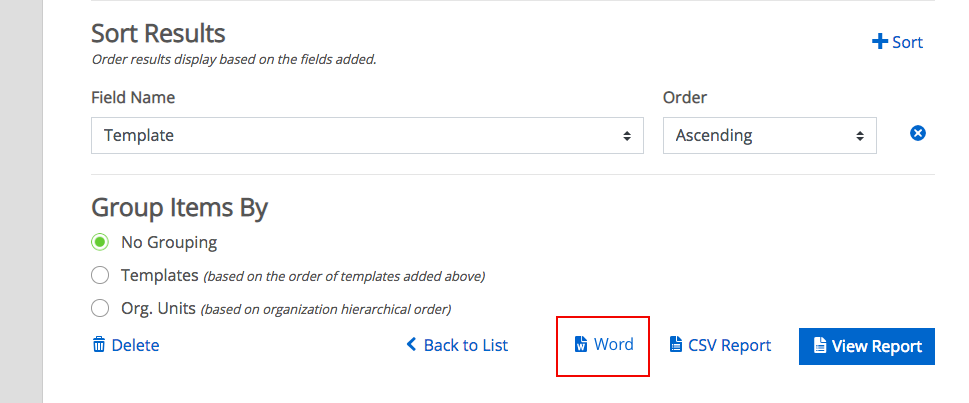The image size is (969, 403).
Task: Open the Ascending order dropdown
Action: pyautogui.click(x=769, y=135)
